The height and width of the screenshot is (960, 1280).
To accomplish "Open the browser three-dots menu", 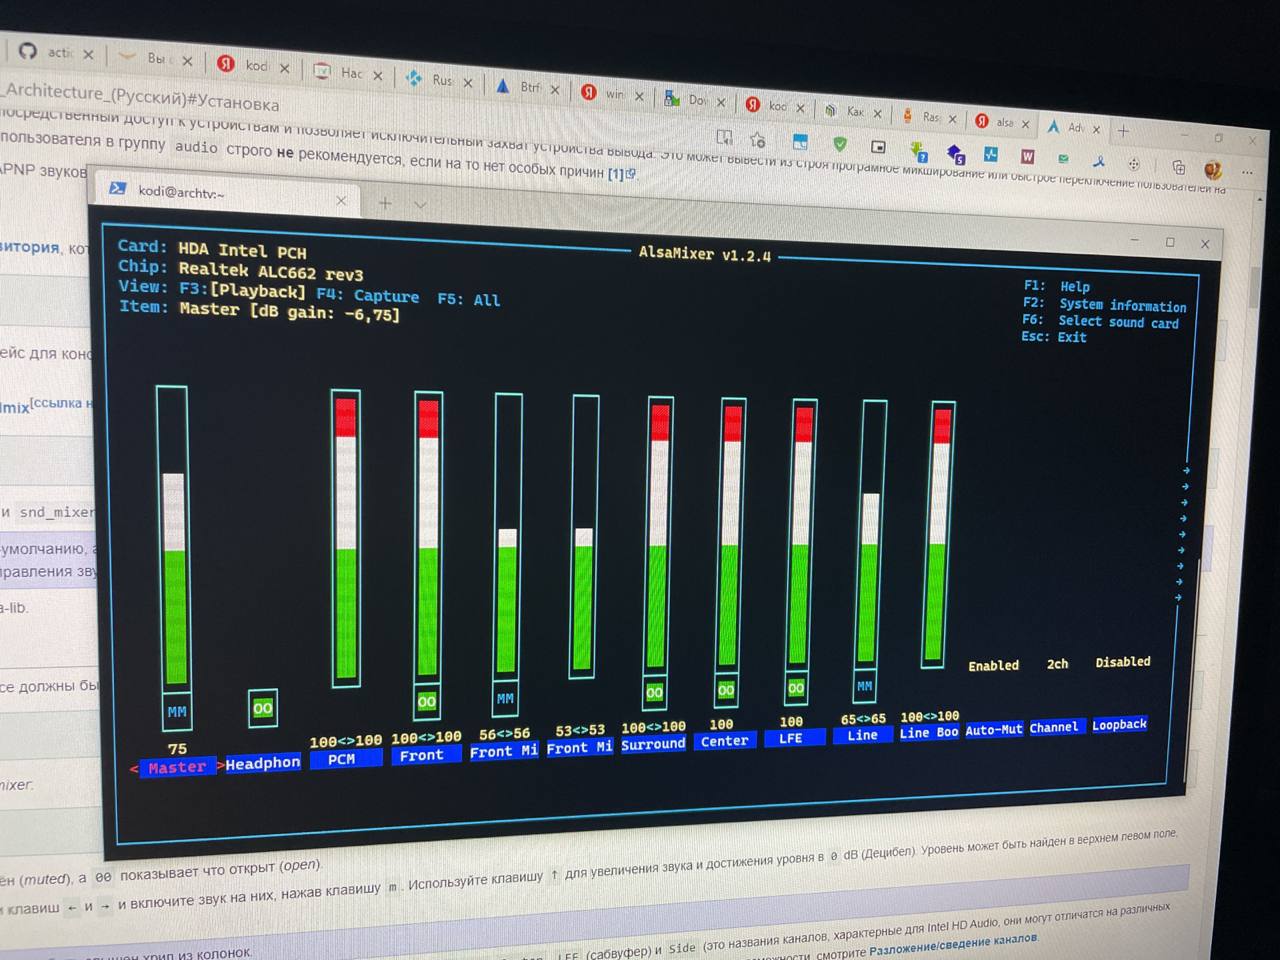I will tap(1247, 173).
